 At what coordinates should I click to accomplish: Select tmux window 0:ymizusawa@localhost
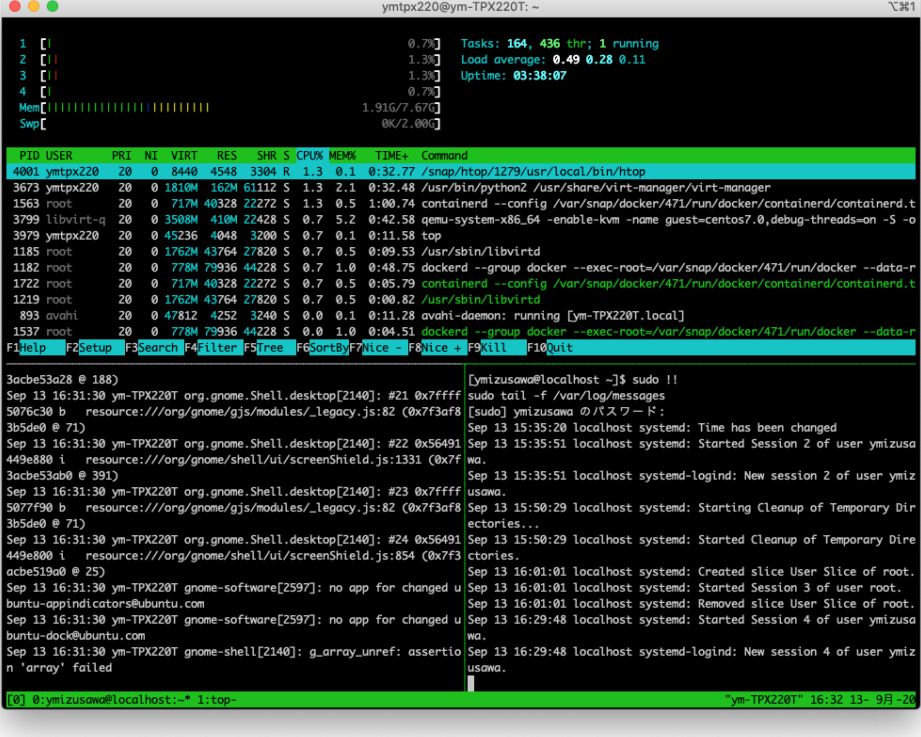pyautogui.click(x=110, y=699)
